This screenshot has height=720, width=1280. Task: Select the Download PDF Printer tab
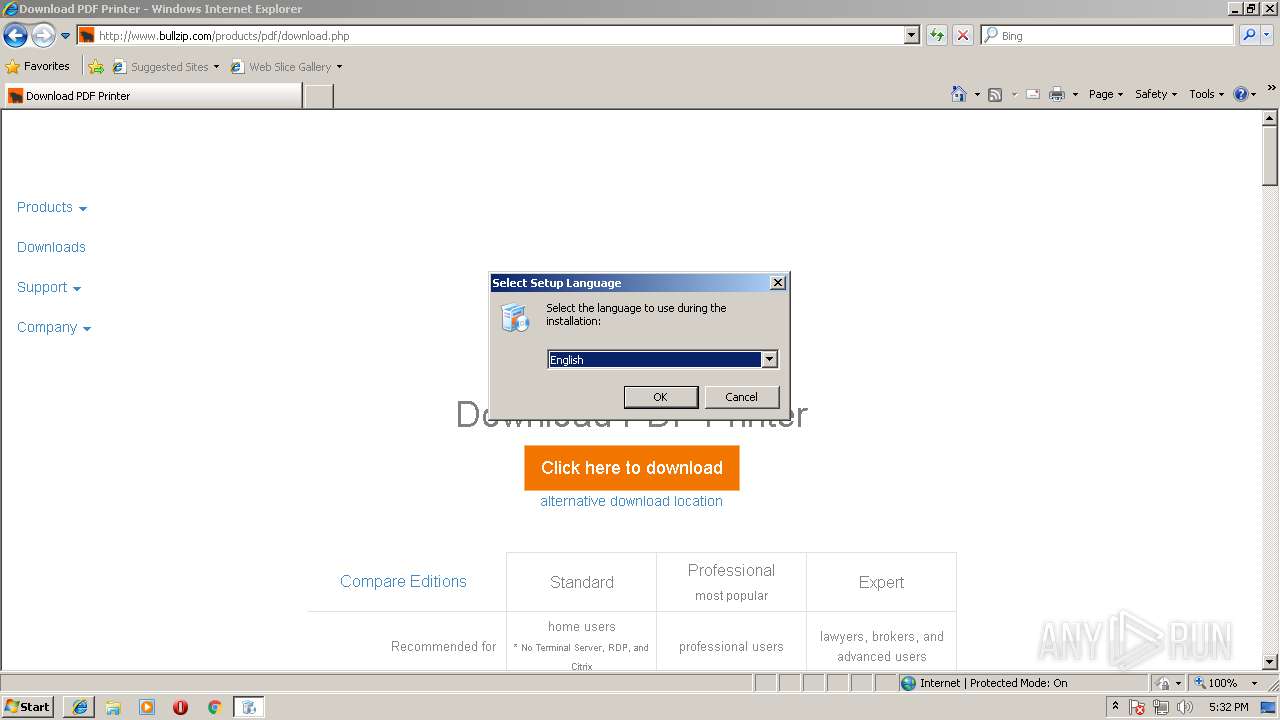[152, 96]
